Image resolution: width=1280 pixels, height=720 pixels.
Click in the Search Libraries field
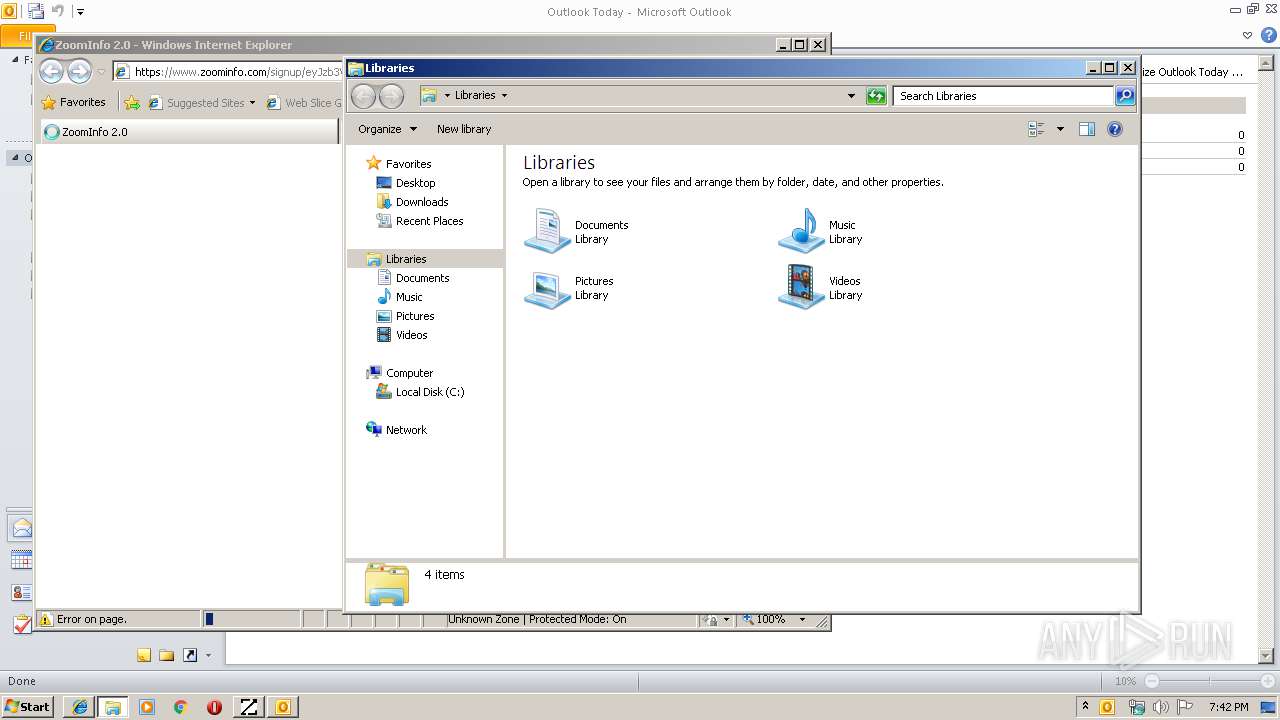pos(1003,96)
